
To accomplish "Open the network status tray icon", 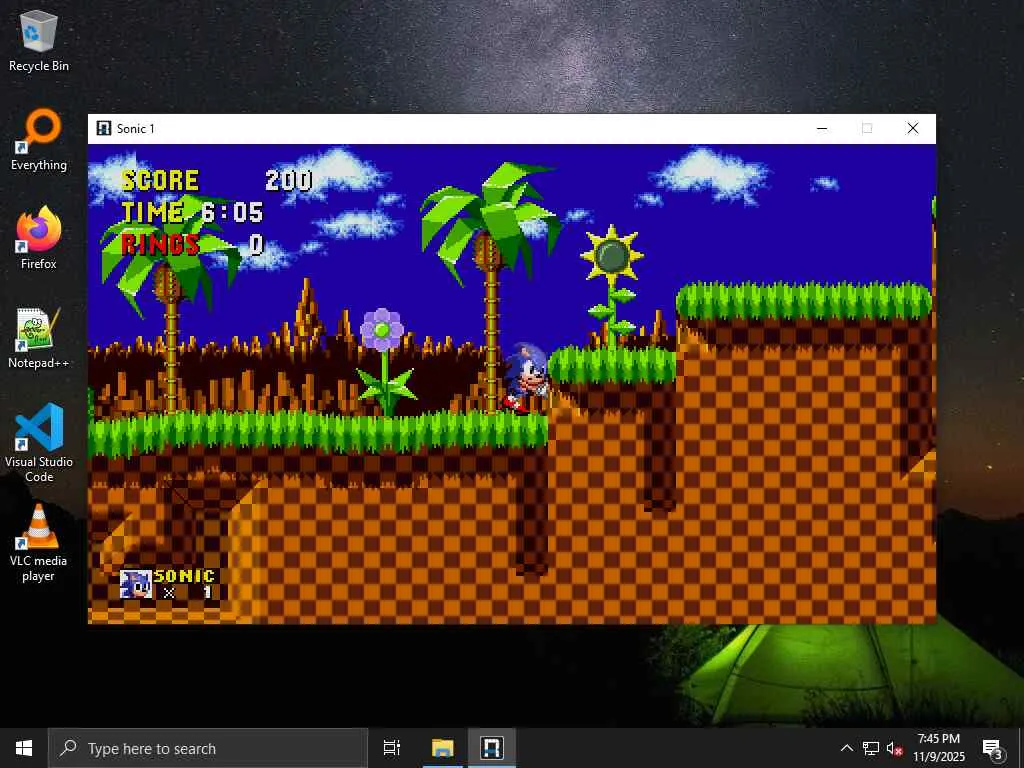I will point(871,748).
